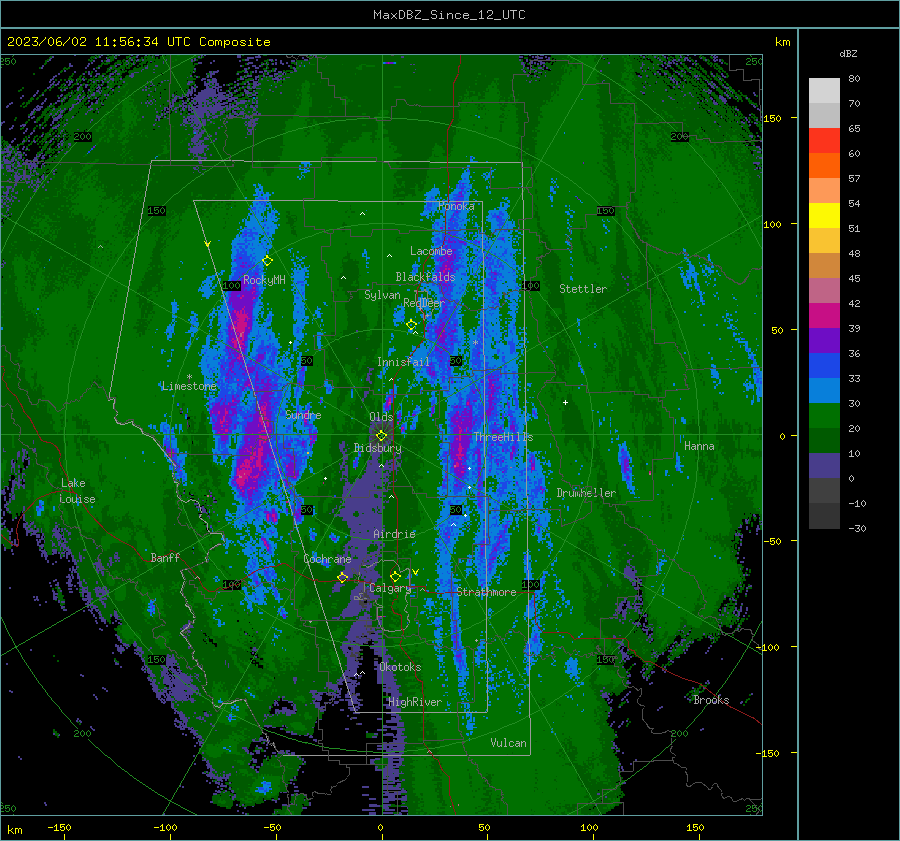
Task: Click the Calgary city label
Action: [x=390, y=588]
